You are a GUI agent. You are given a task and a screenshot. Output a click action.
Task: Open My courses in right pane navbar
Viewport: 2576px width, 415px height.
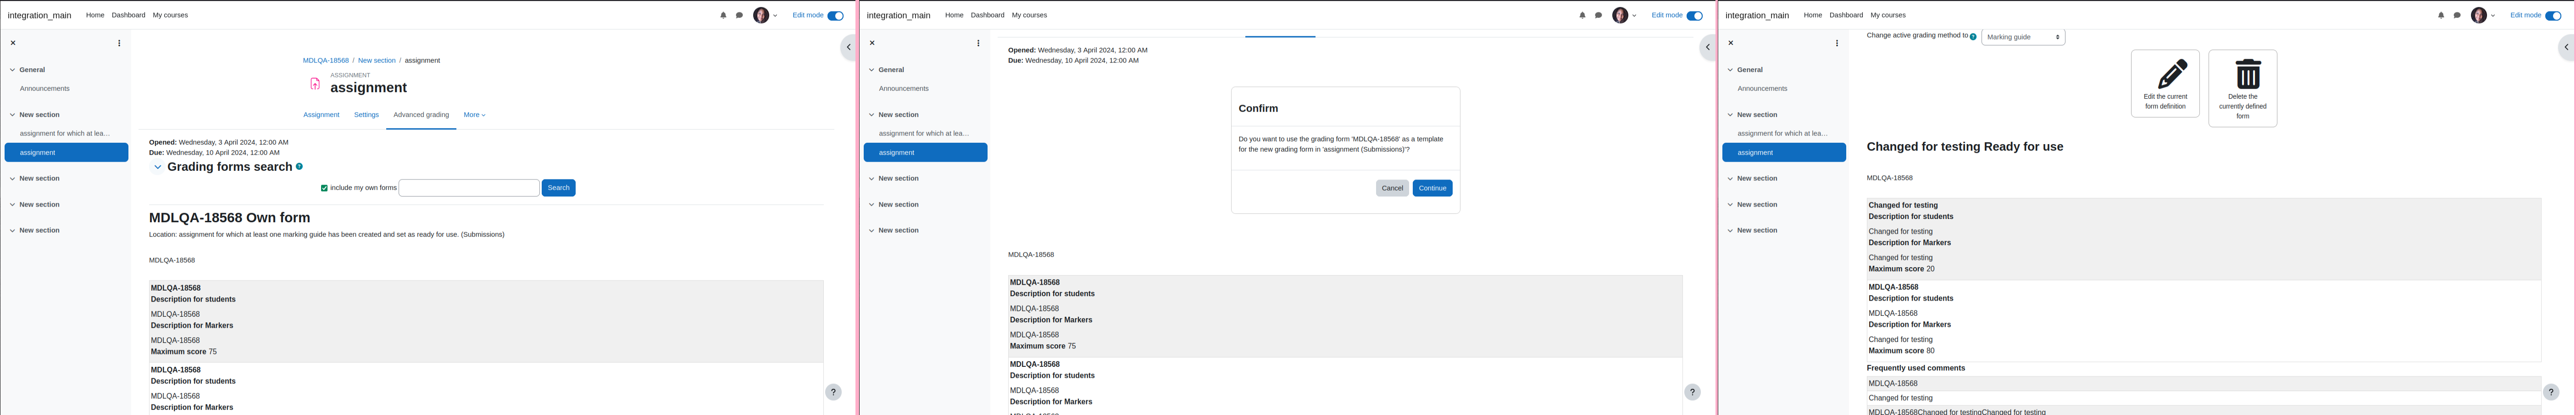pyautogui.click(x=1888, y=15)
